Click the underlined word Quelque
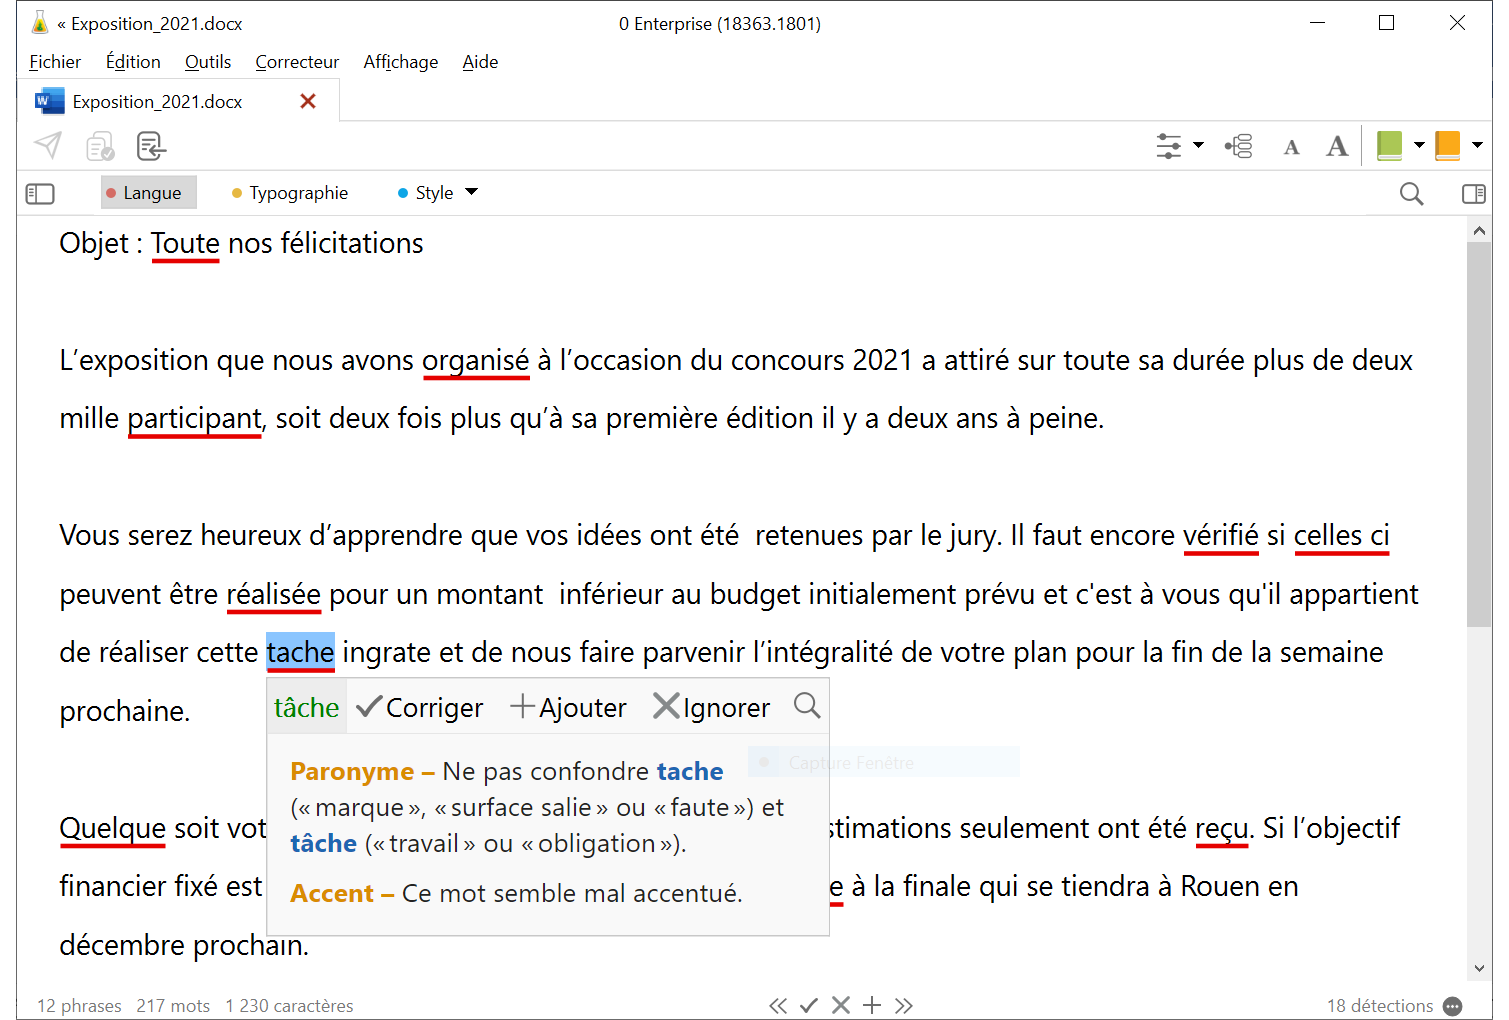Viewport: 1509px width, 1020px height. coord(113,828)
